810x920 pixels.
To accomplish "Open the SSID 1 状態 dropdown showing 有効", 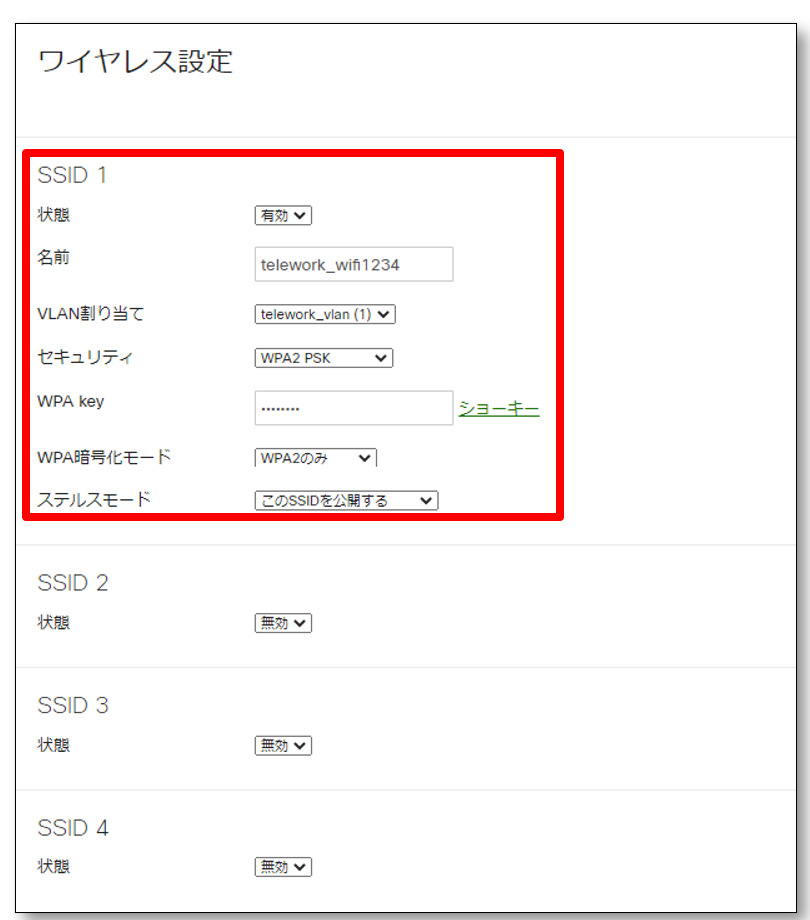I will pyautogui.click(x=283, y=215).
